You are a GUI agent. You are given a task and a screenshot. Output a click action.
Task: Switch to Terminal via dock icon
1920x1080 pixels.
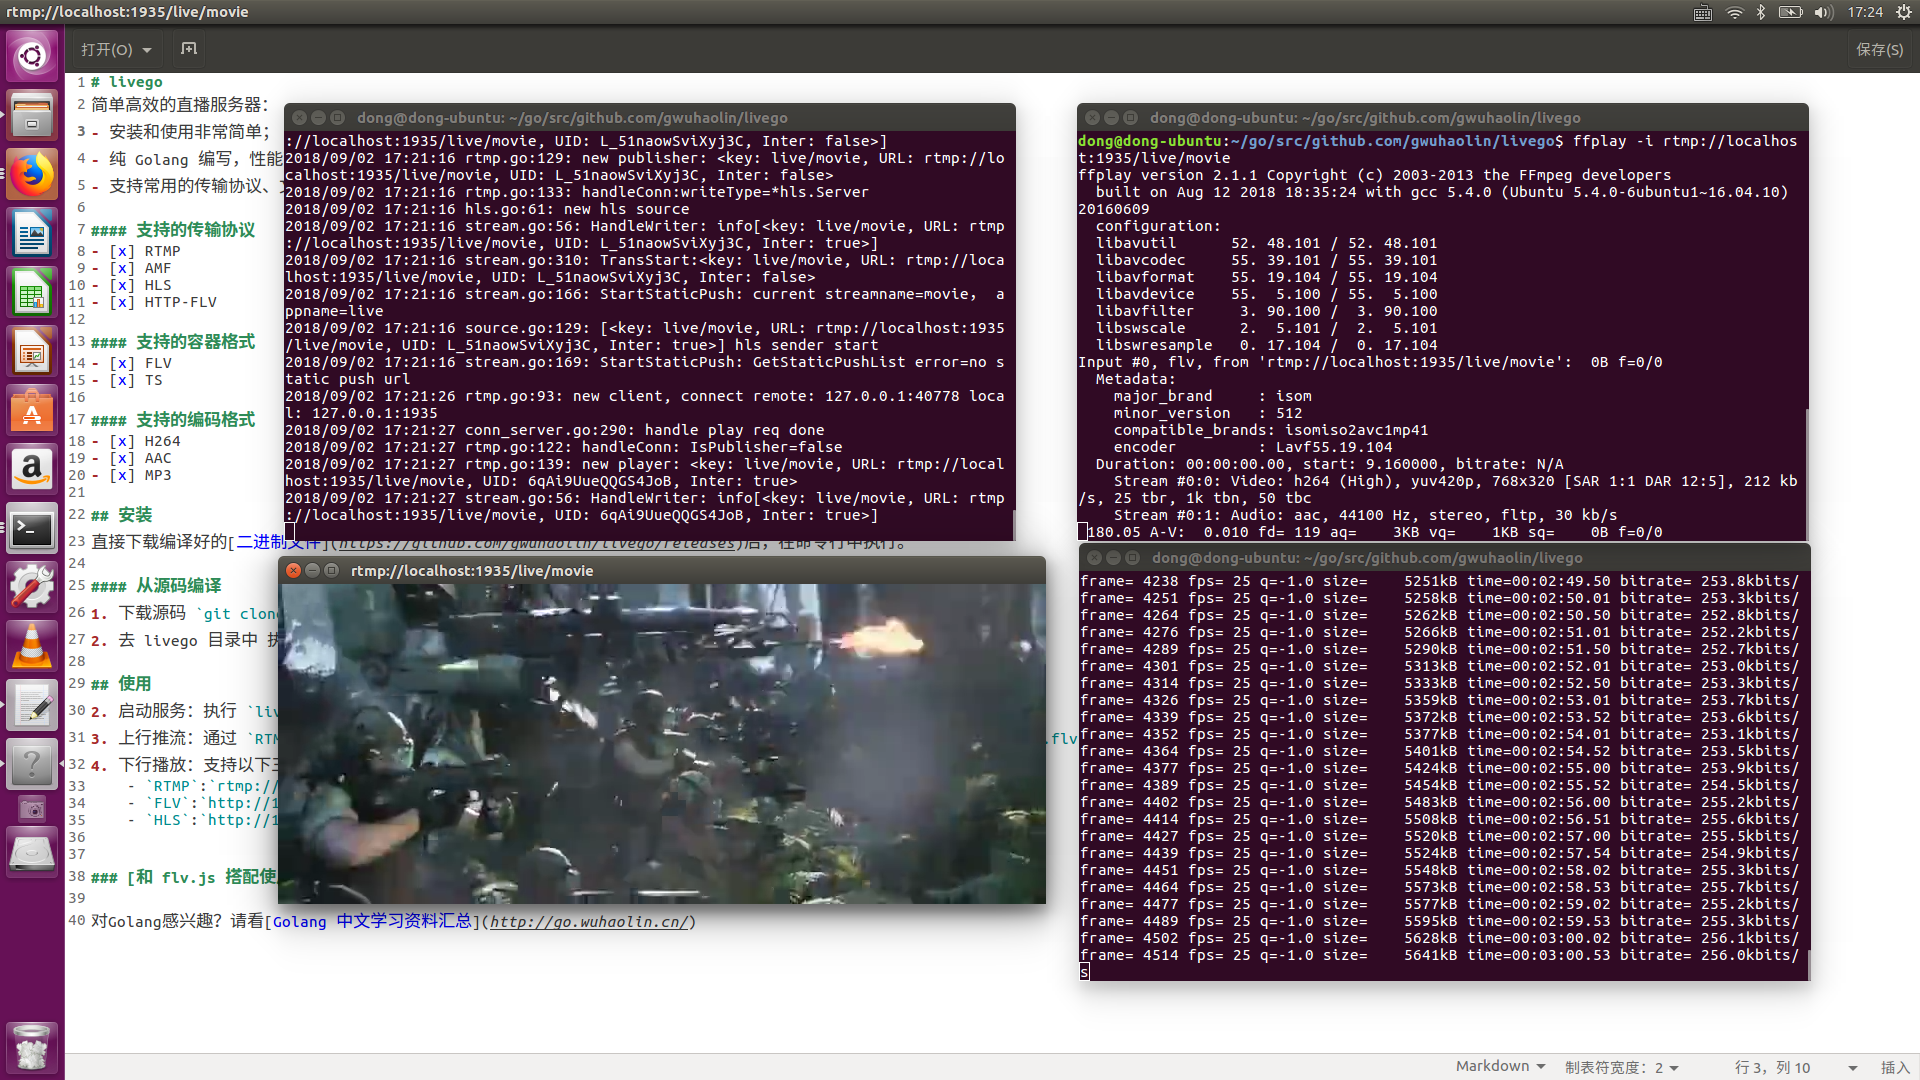coord(32,529)
